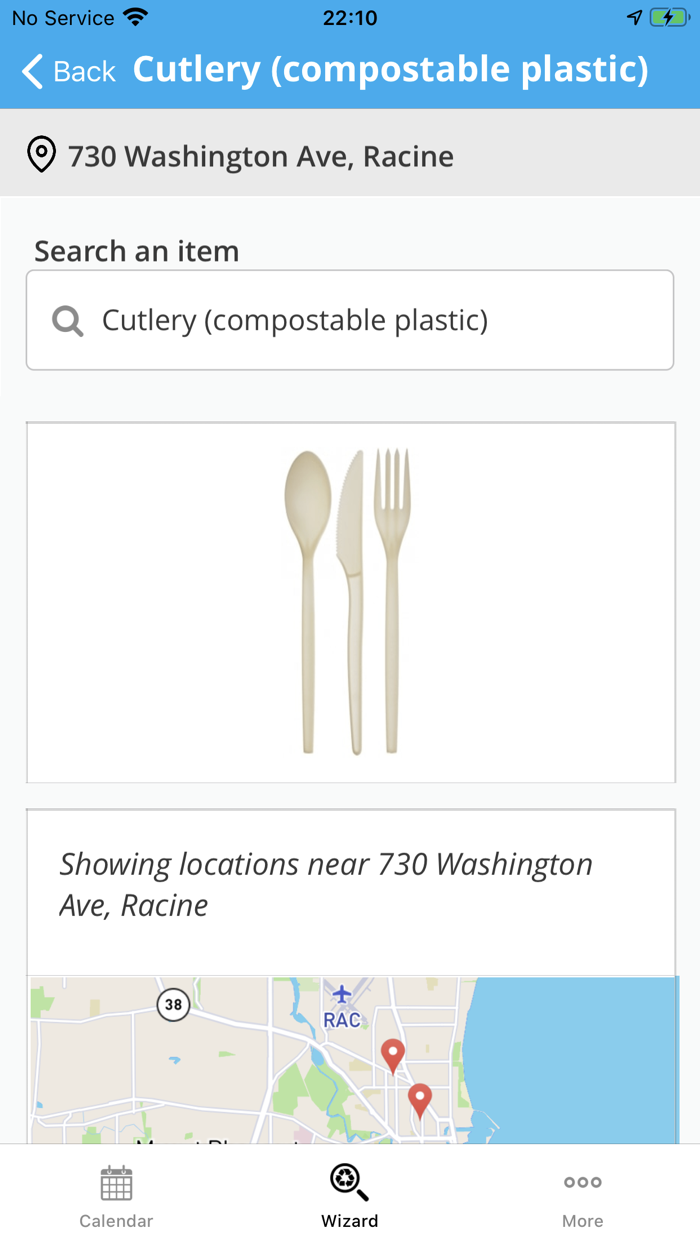Switch to the Calendar tab
The width and height of the screenshot is (700, 1244).
click(x=116, y=1195)
